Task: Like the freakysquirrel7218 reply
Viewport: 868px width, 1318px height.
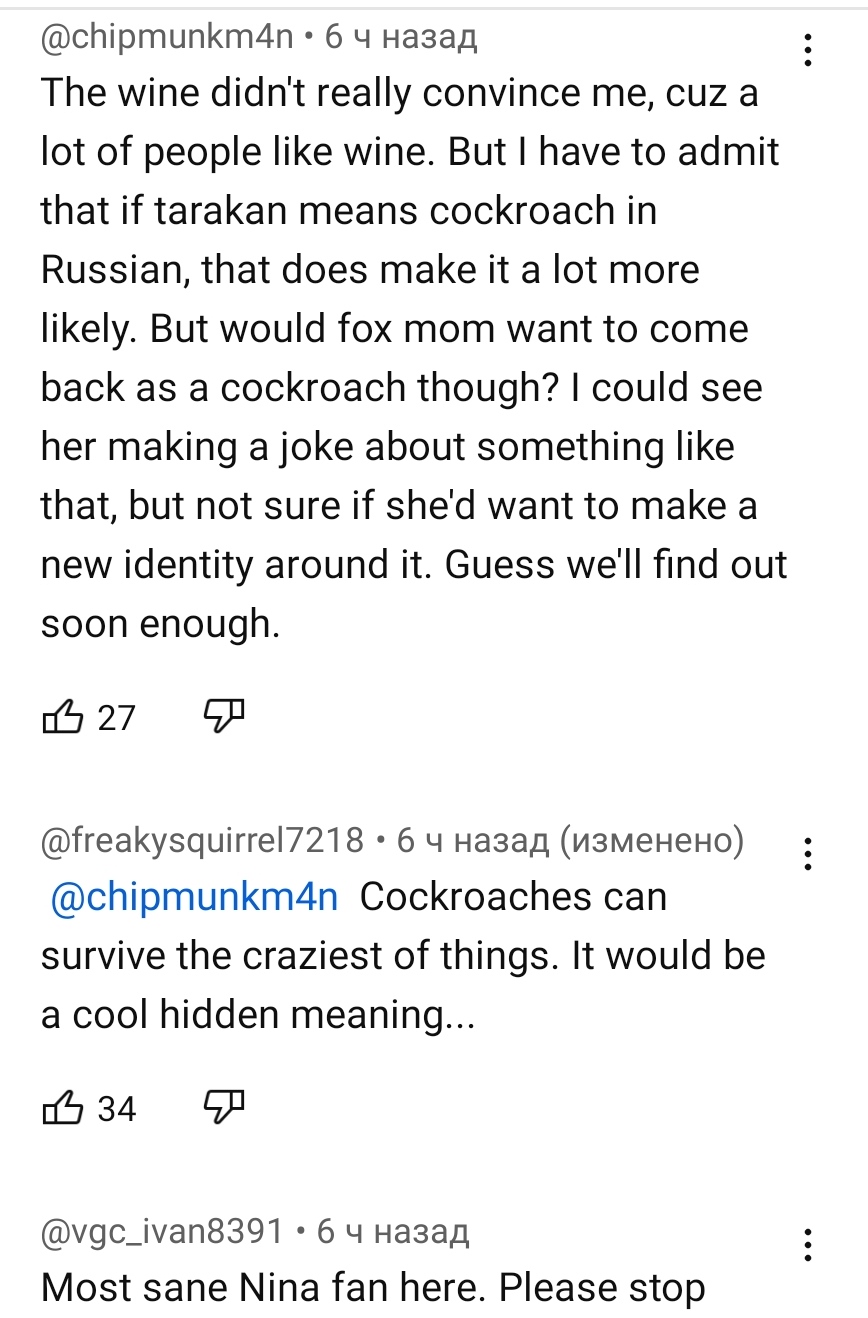Action: (62, 1108)
